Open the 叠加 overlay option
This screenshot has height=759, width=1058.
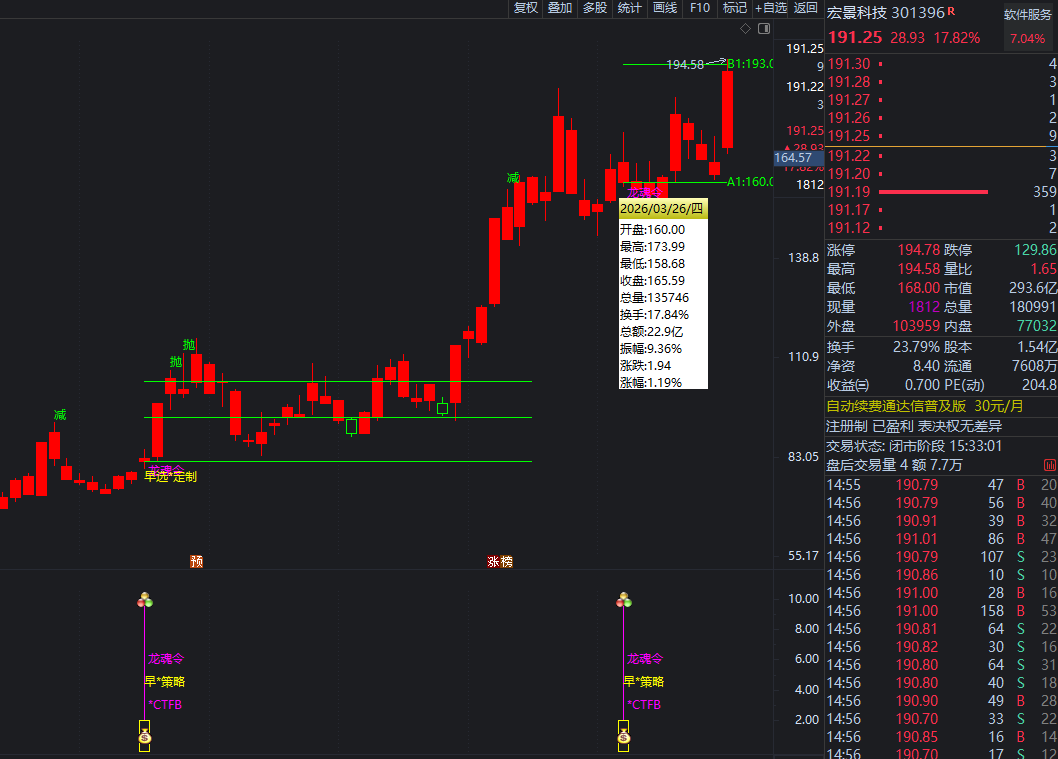[560, 8]
